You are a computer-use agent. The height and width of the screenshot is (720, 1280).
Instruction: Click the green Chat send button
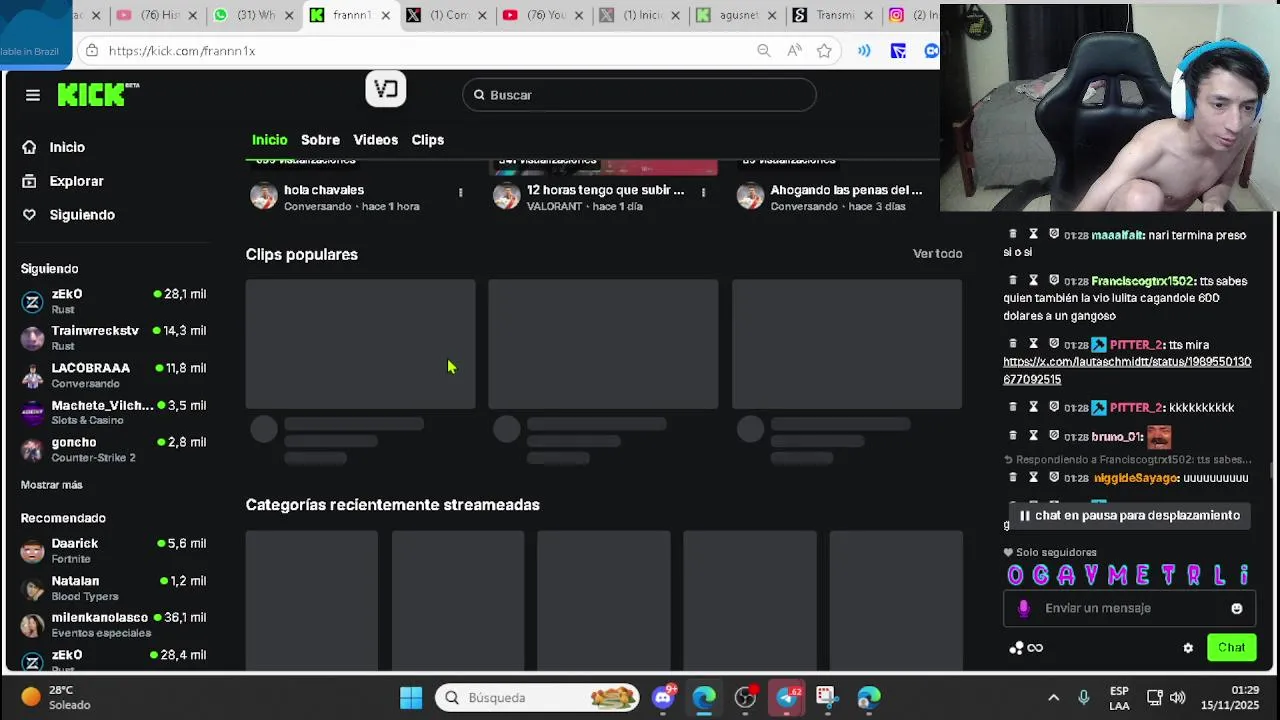(1231, 648)
